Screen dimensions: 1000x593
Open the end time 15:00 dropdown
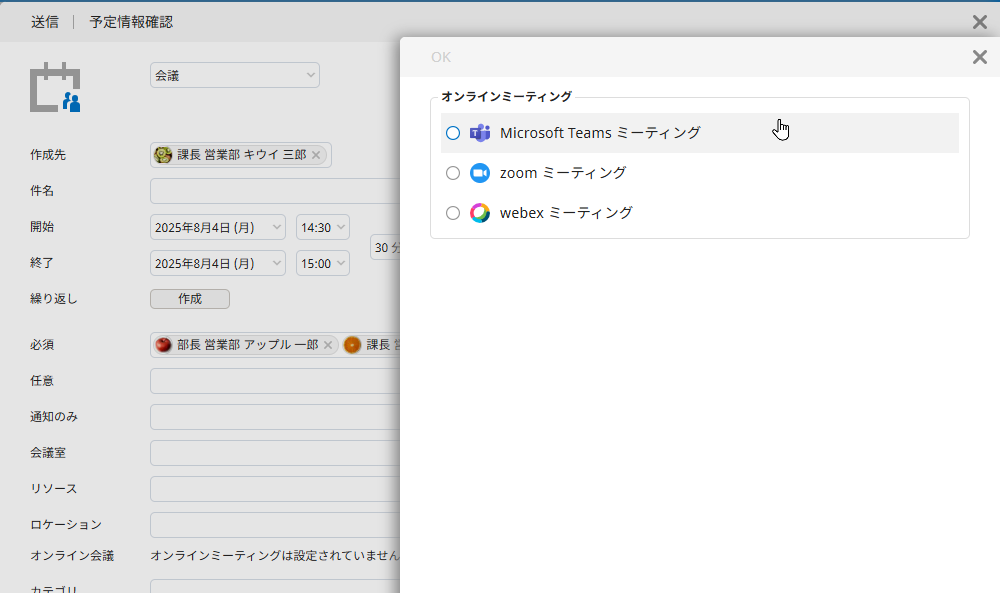tap(323, 263)
